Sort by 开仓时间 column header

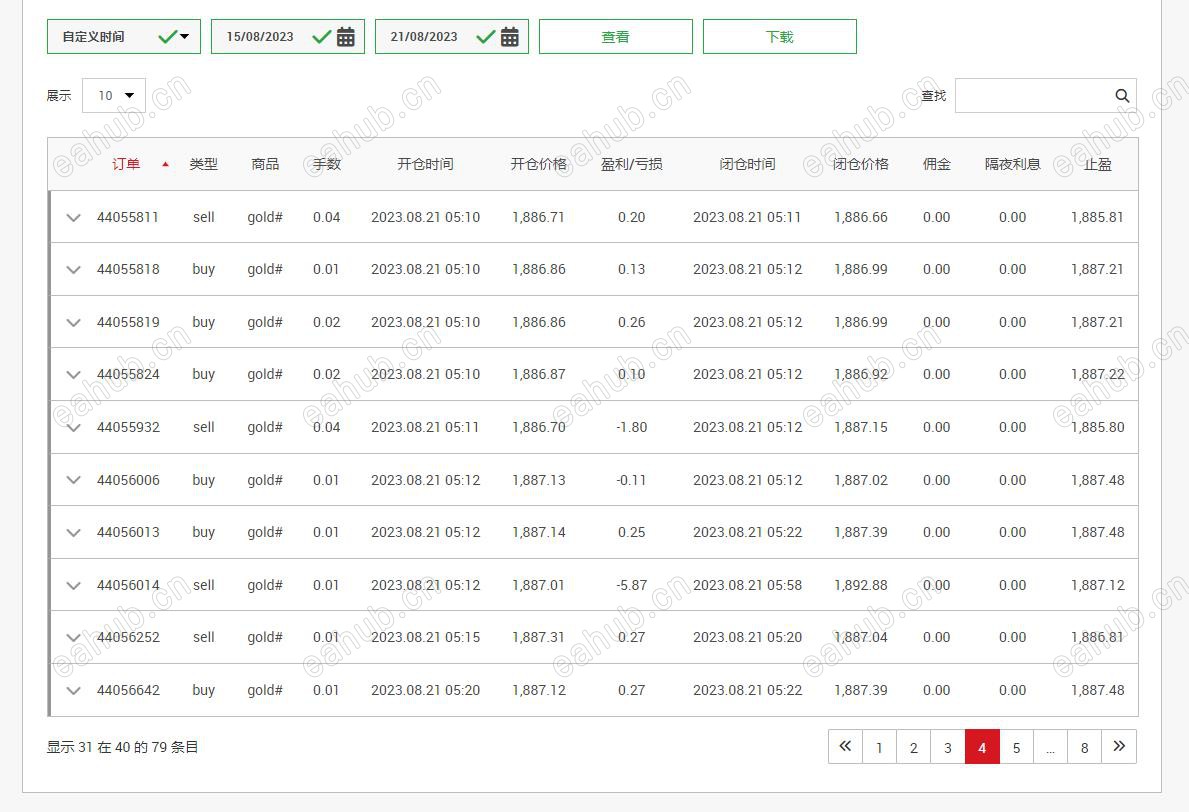coord(425,164)
